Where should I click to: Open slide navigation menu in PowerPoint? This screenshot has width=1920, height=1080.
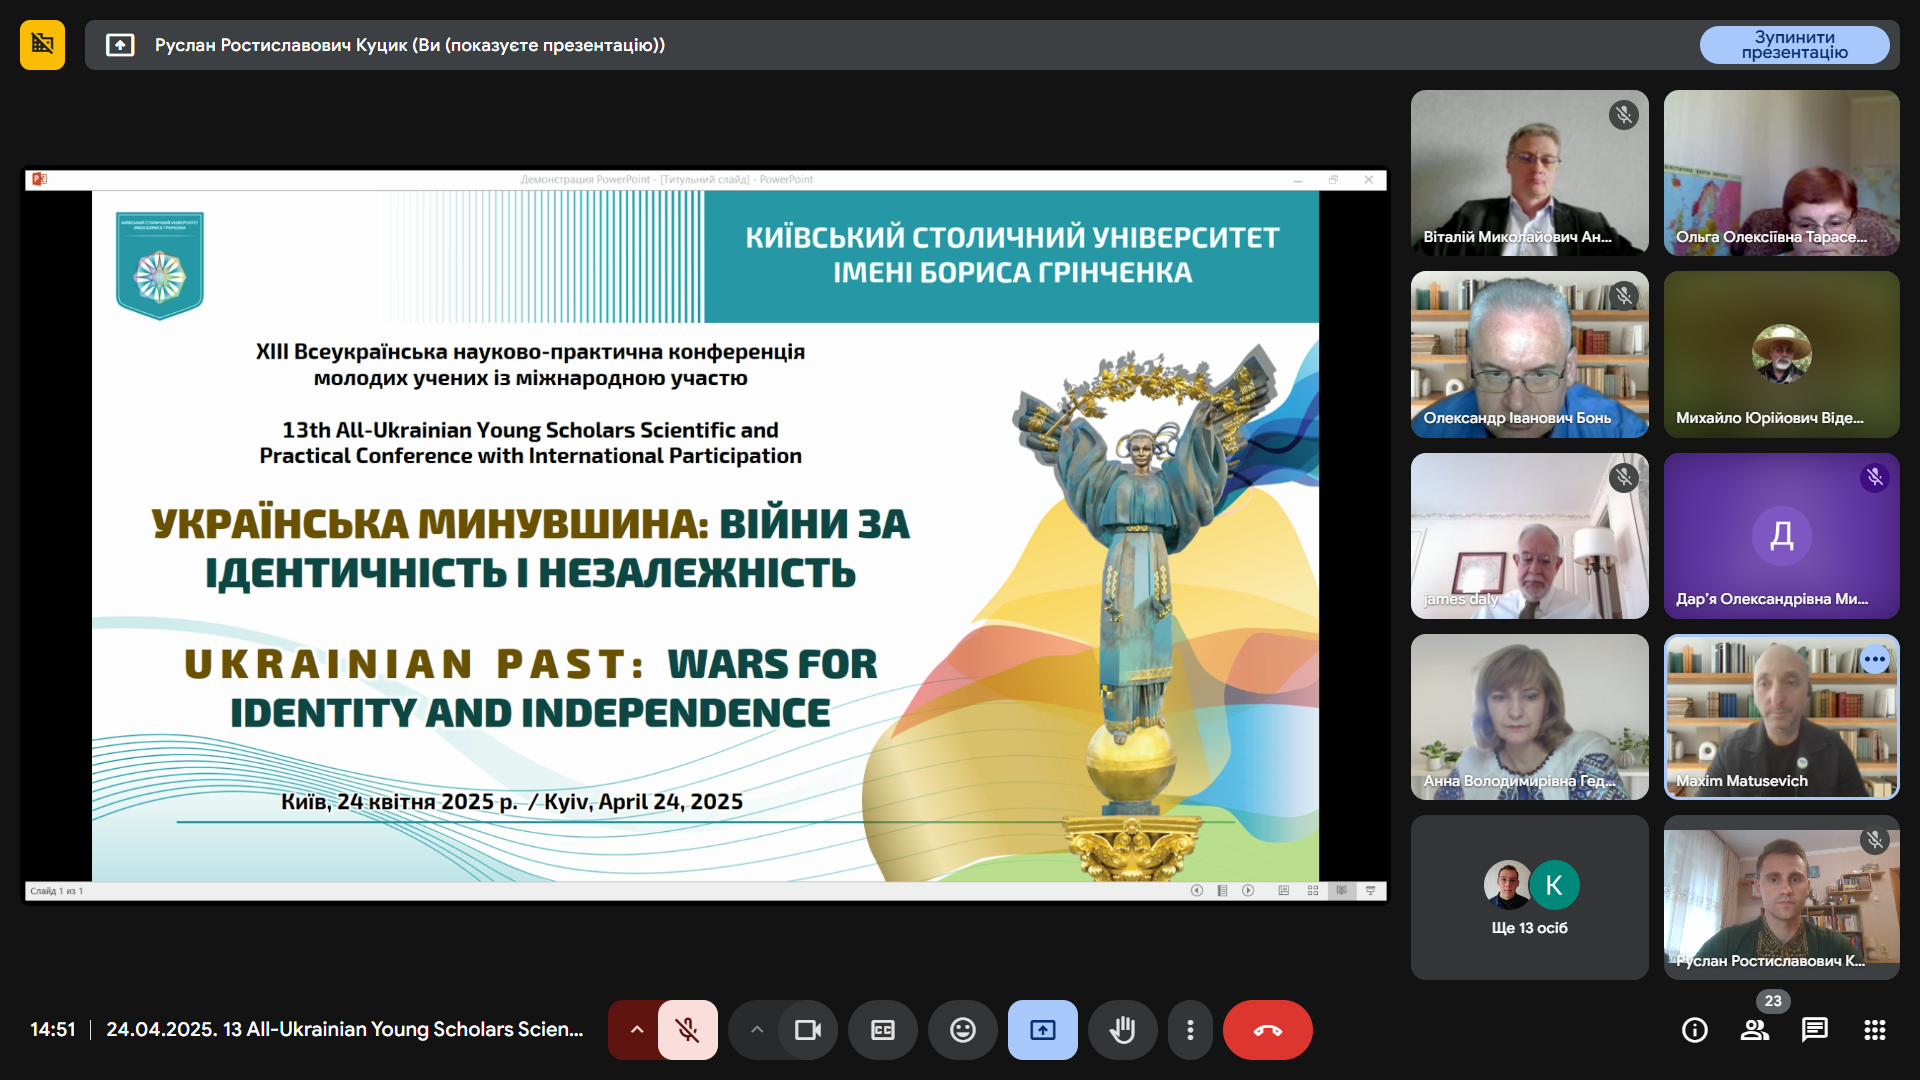[1222, 890]
